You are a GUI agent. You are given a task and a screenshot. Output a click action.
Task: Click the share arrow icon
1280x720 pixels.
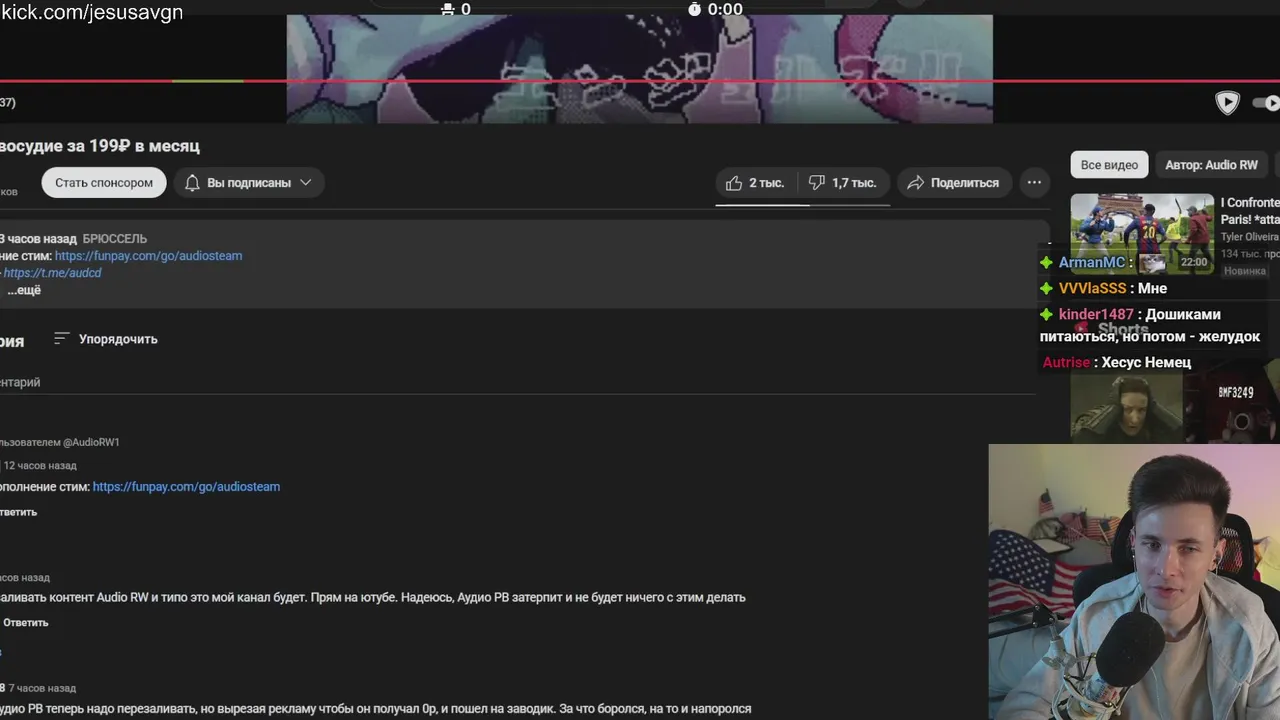coord(915,183)
